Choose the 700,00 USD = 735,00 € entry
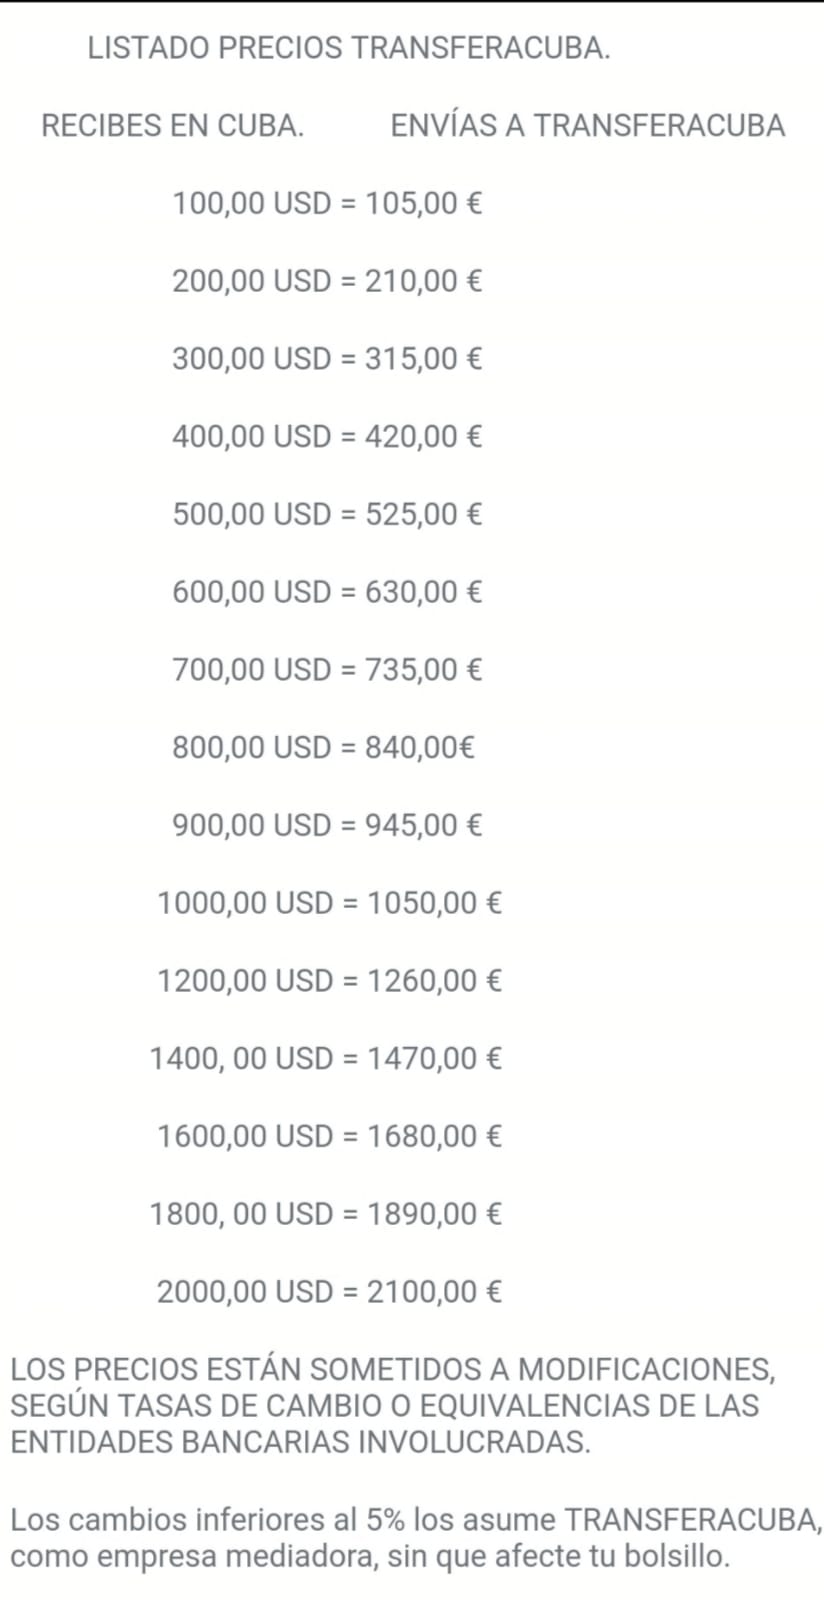 [327, 670]
